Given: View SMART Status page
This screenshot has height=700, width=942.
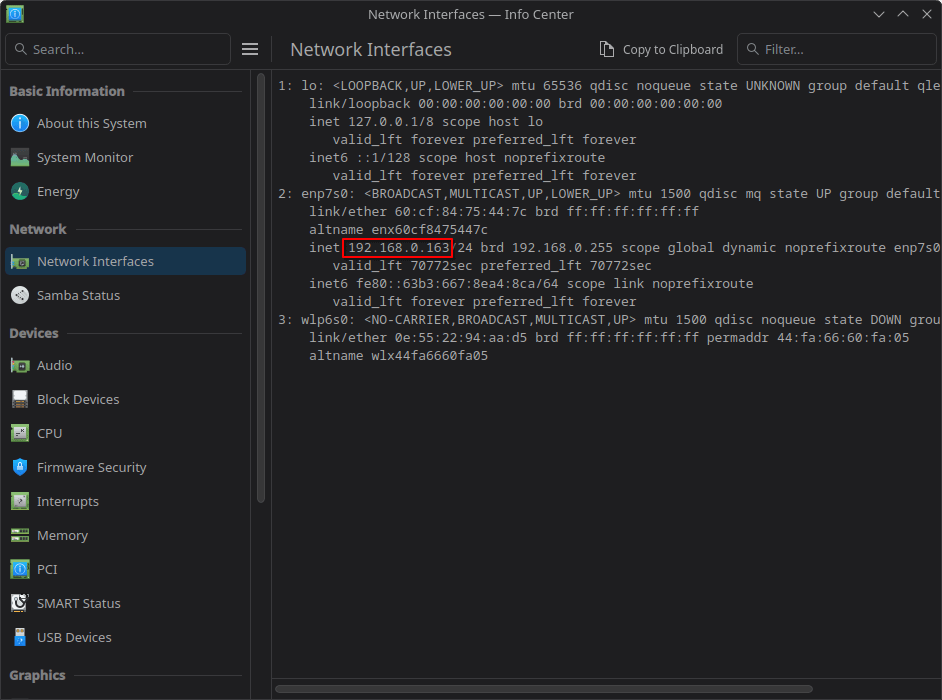Looking at the screenshot, I should coord(126,603).
